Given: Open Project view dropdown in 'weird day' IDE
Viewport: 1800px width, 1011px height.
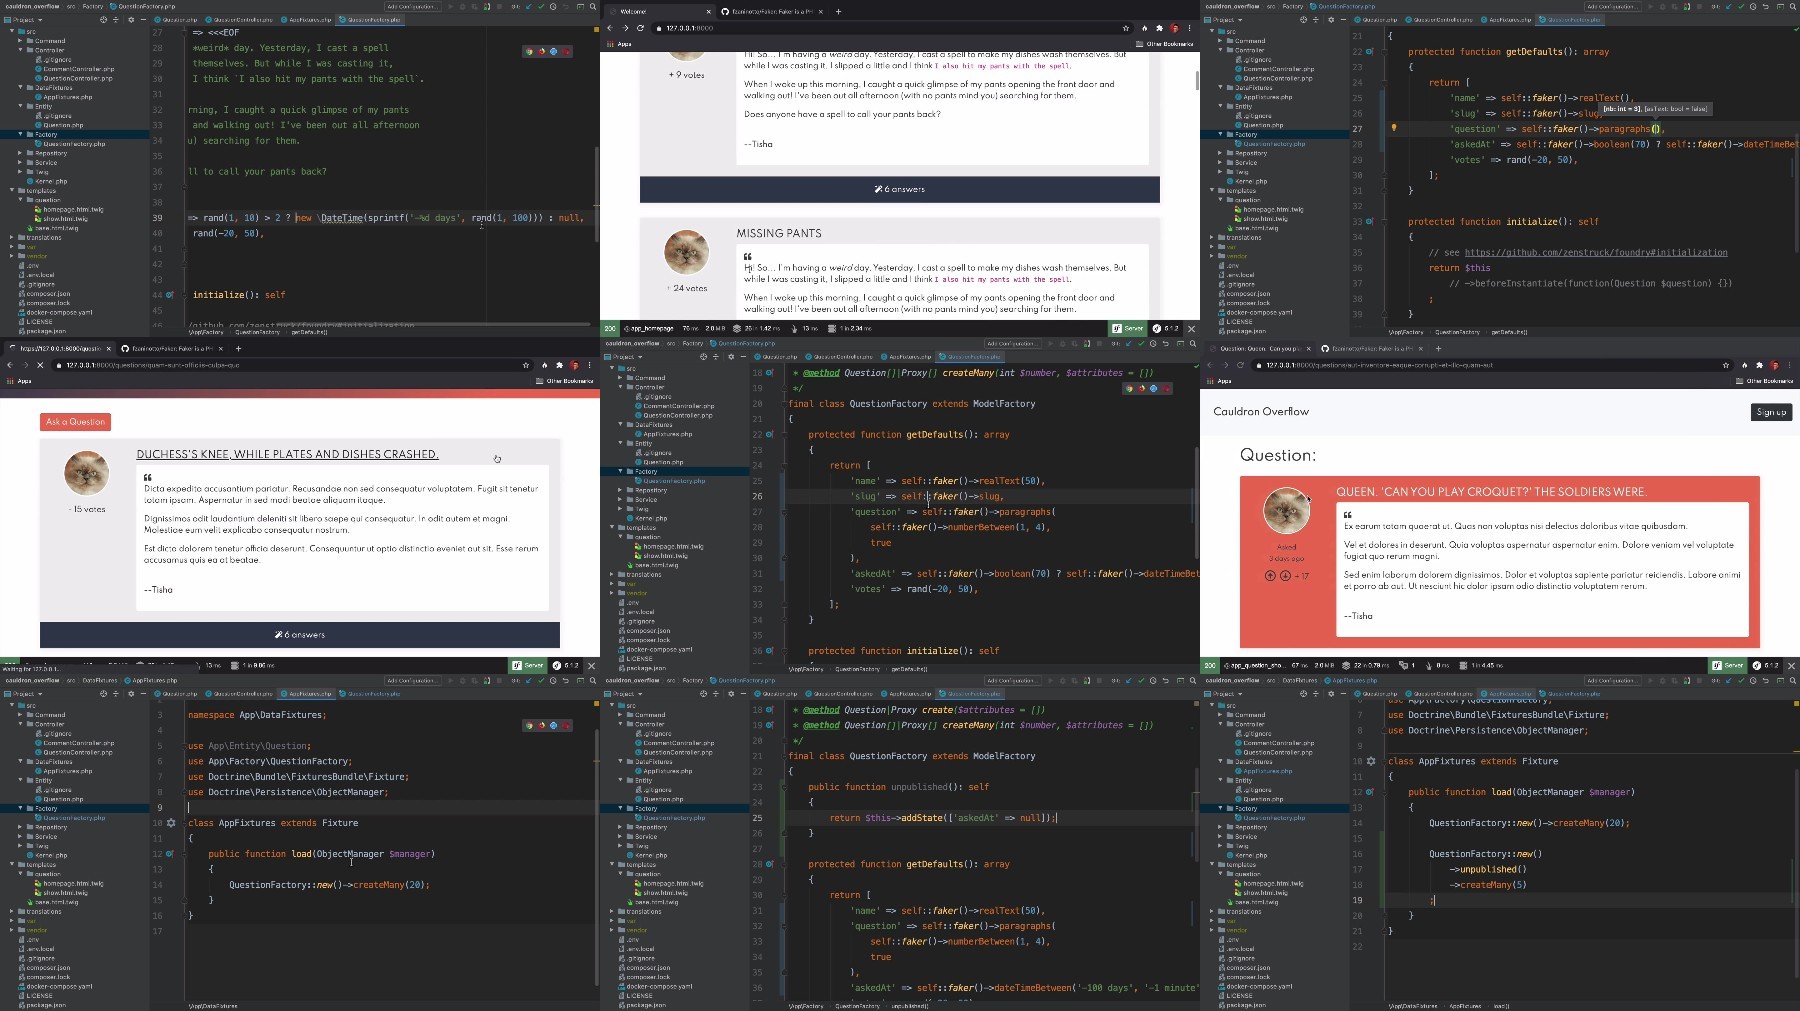Looking at the screenshot, I should click(25, 19).
